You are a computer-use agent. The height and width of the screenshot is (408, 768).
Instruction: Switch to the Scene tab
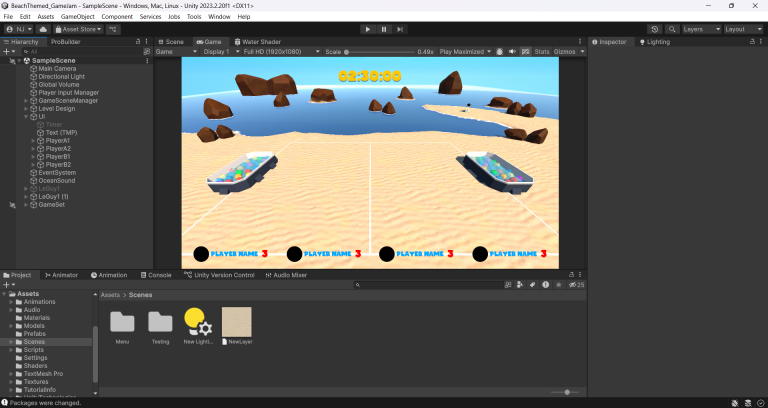pos(170,42)
